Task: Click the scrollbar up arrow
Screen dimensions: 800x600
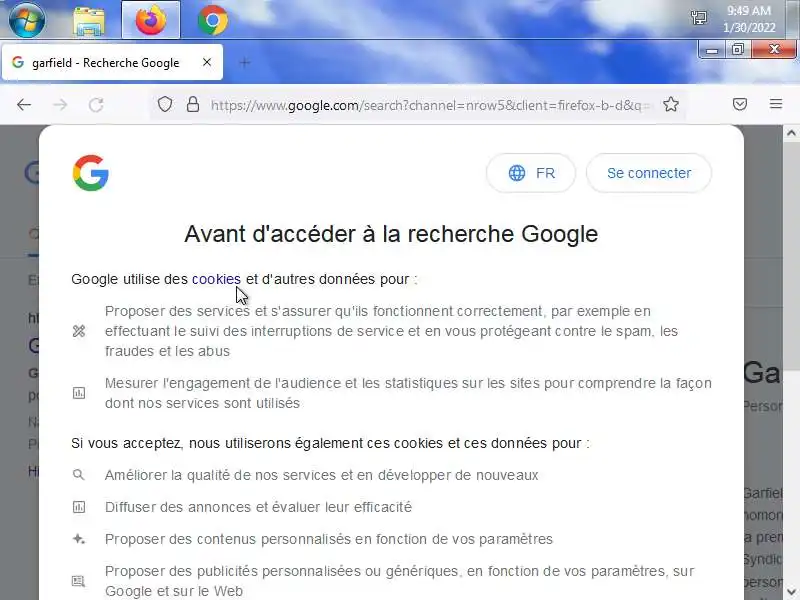Action: pyautogui.click(x=791, y=133)
